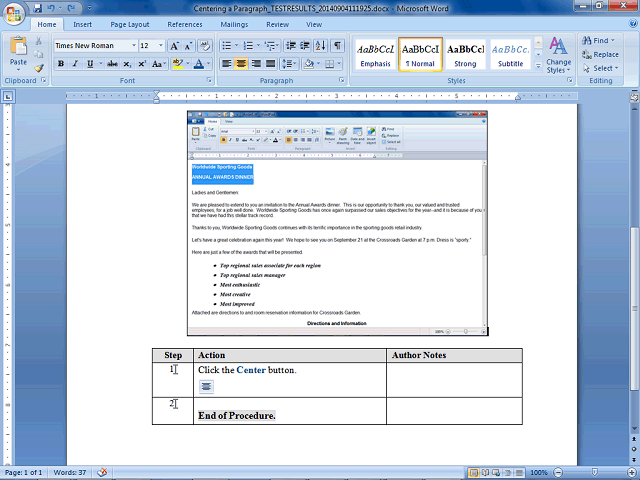Clear all text formatting
640x480 pixels.
pyautogui.click(x=205, y=46)
